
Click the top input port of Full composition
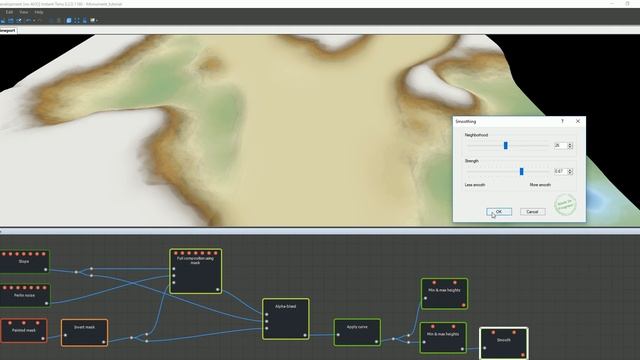(x=174, y=269)
